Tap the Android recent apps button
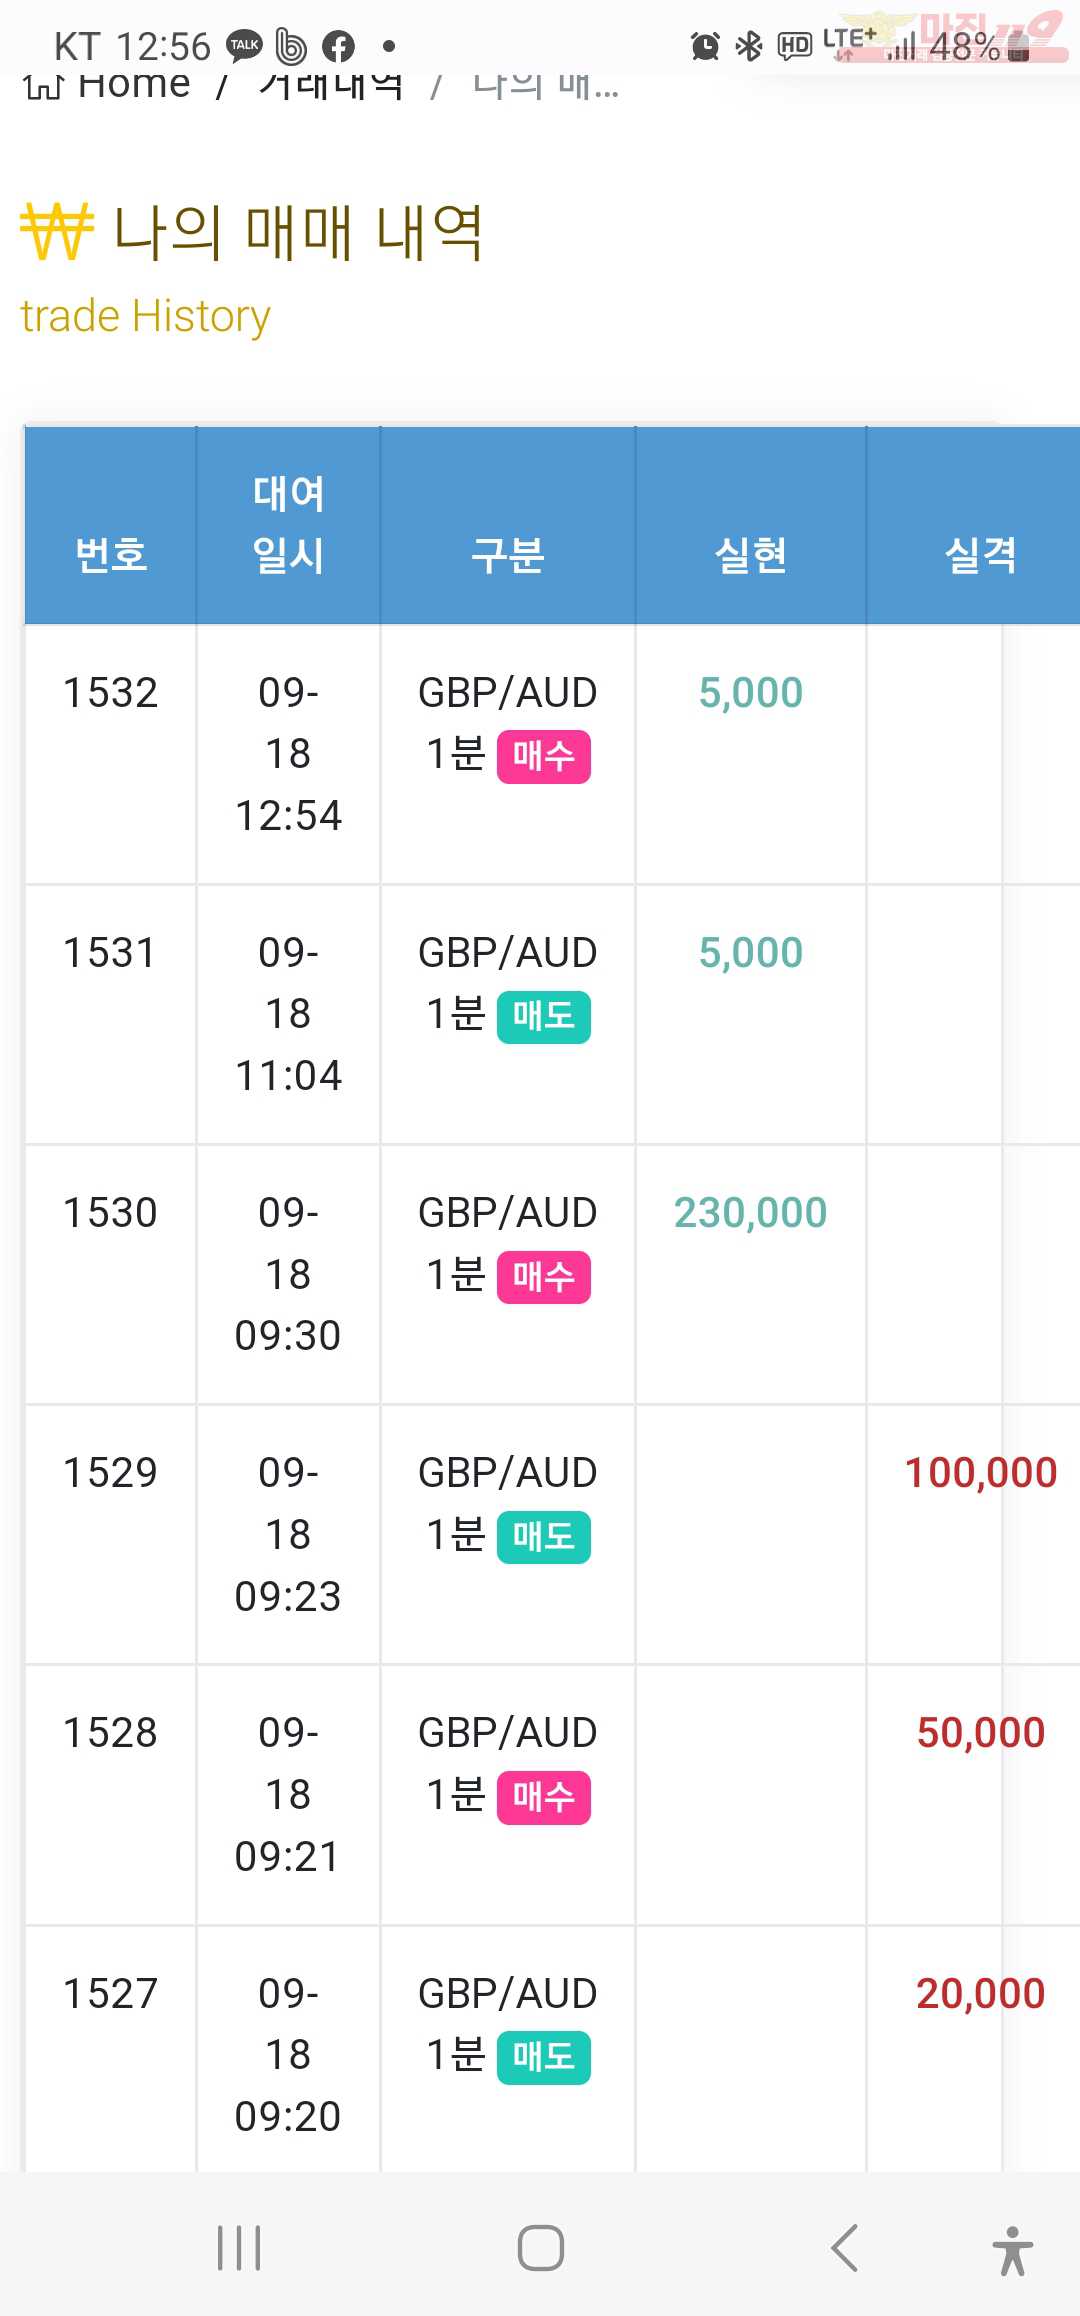 click(239, 2248)
